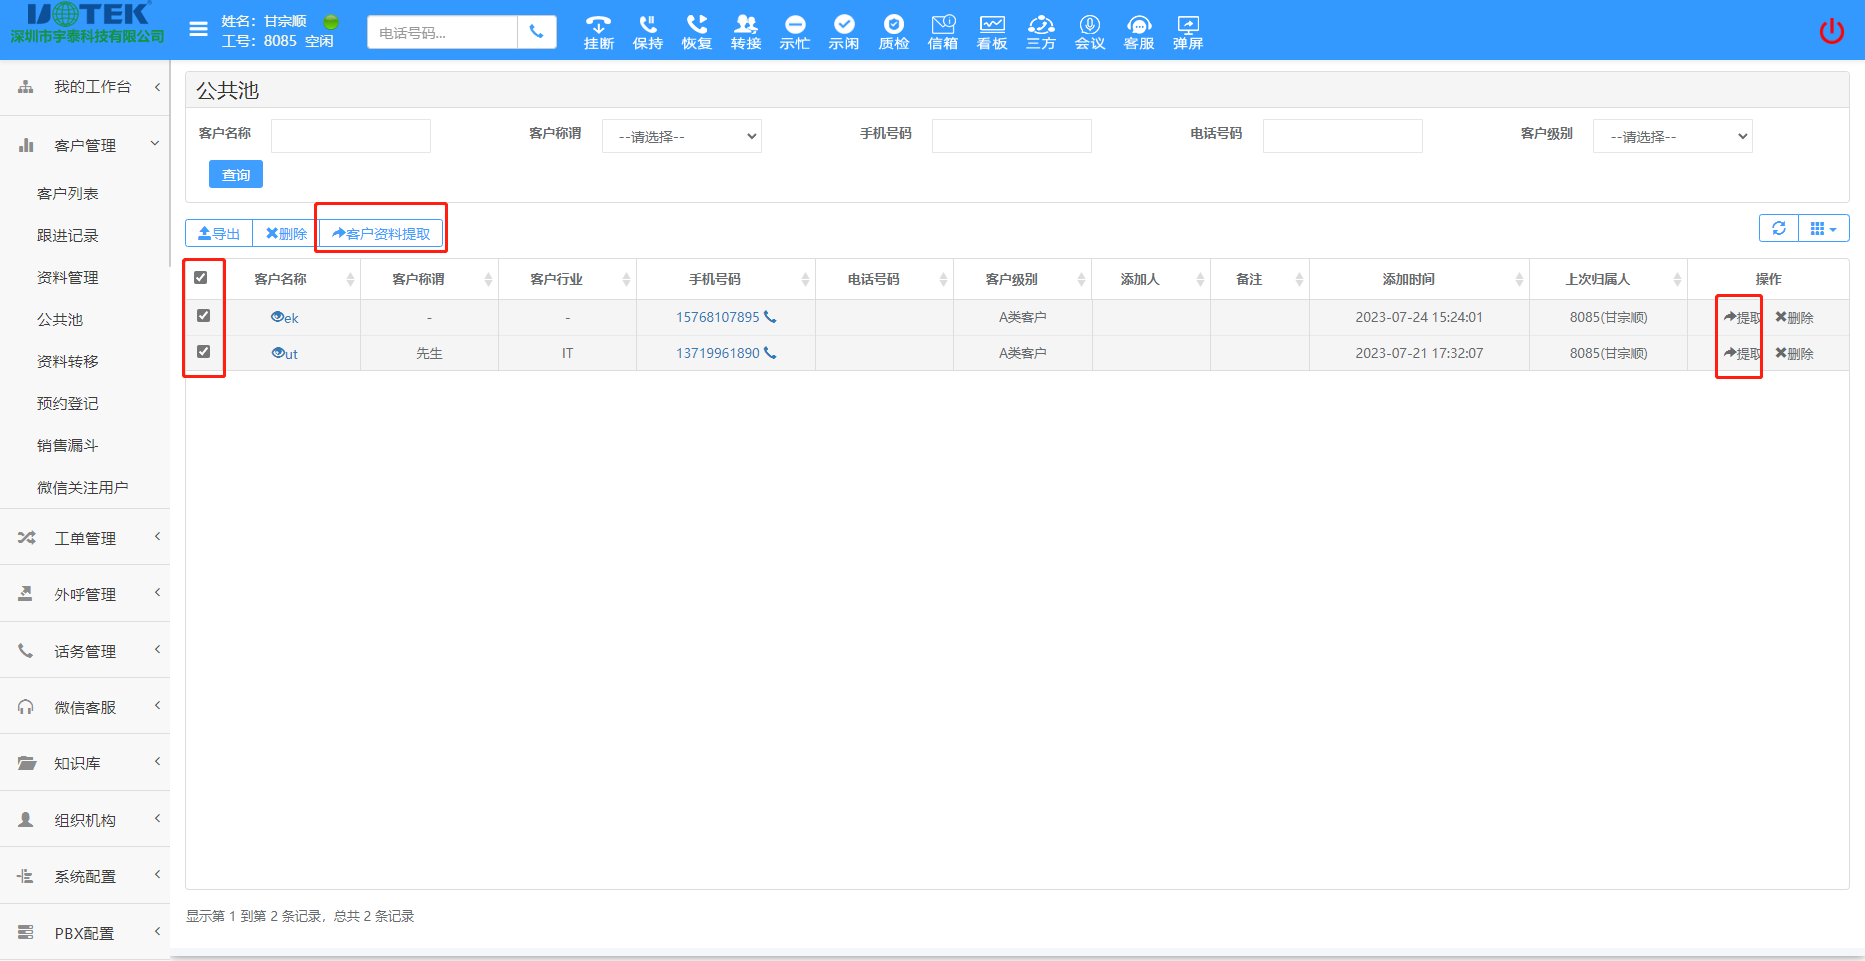Click the 手机号码 filter input field

[1011, 136]
